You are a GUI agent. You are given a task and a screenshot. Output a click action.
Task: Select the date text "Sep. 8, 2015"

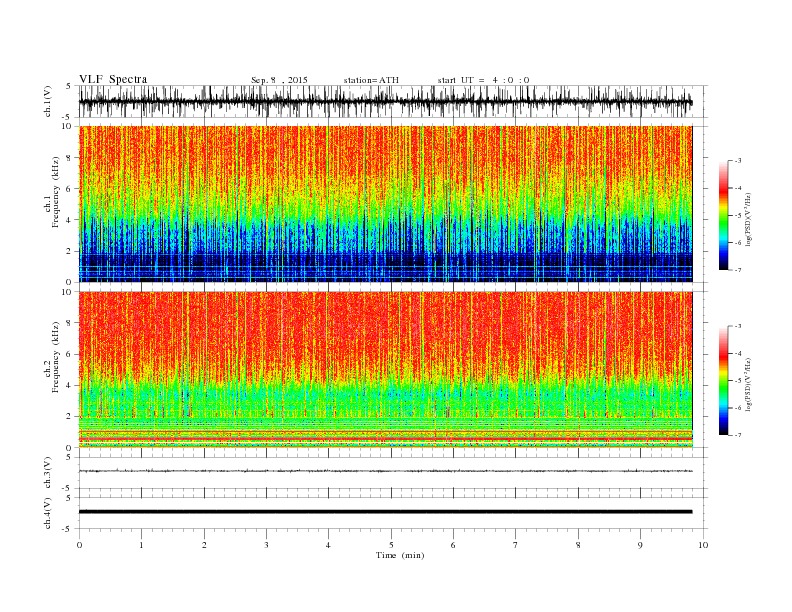click(x=279, y=80)
